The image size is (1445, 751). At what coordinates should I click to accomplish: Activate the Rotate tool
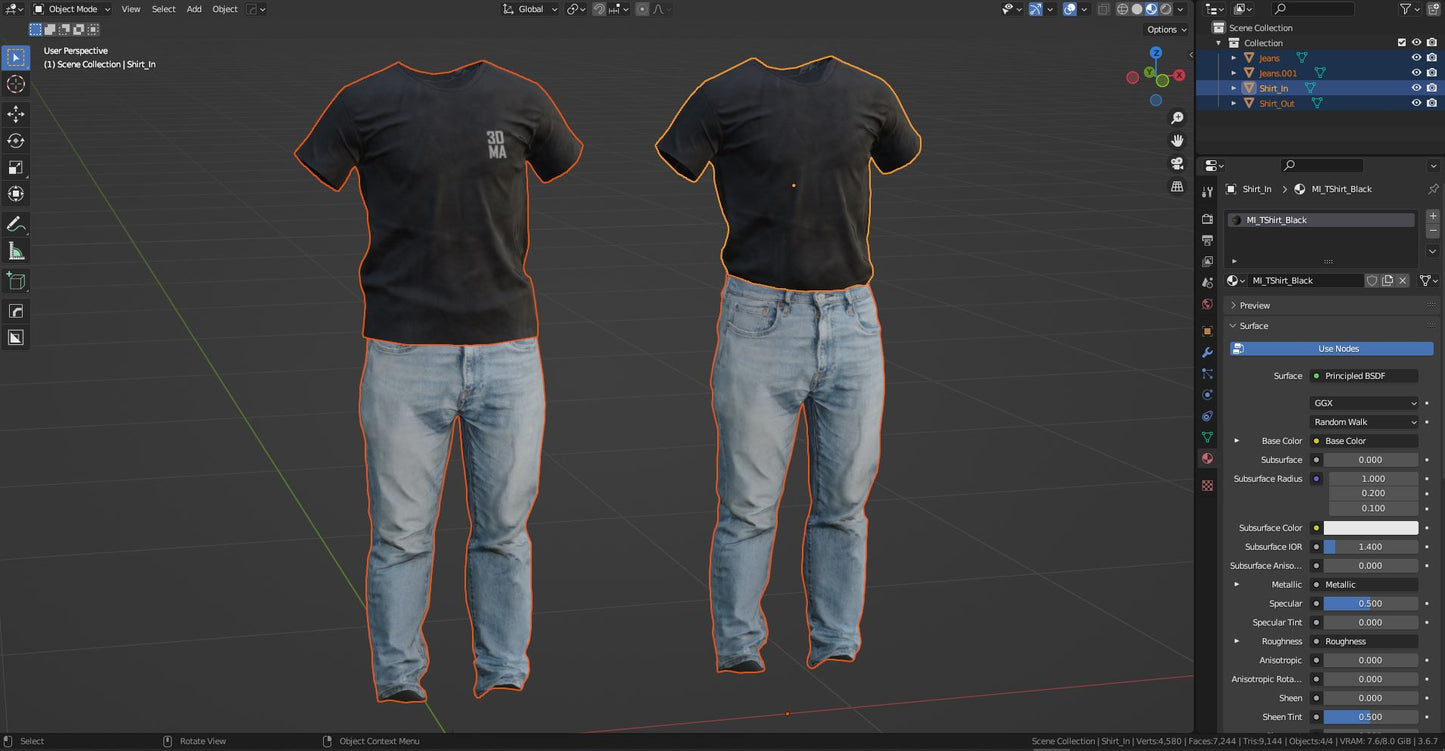pos(16,141)
